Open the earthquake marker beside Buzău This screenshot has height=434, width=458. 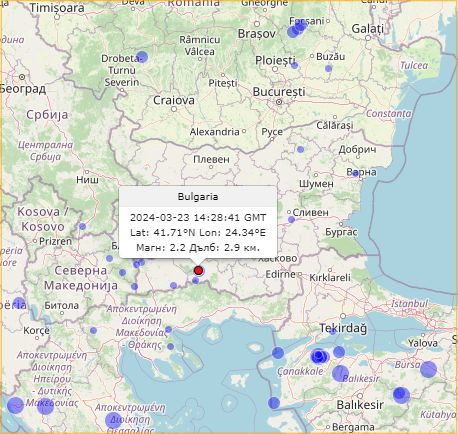(x=329, y=69)
